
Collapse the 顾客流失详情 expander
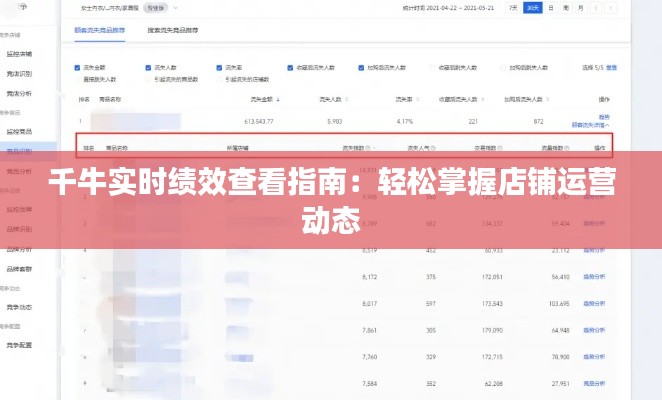tap(590, 126)
